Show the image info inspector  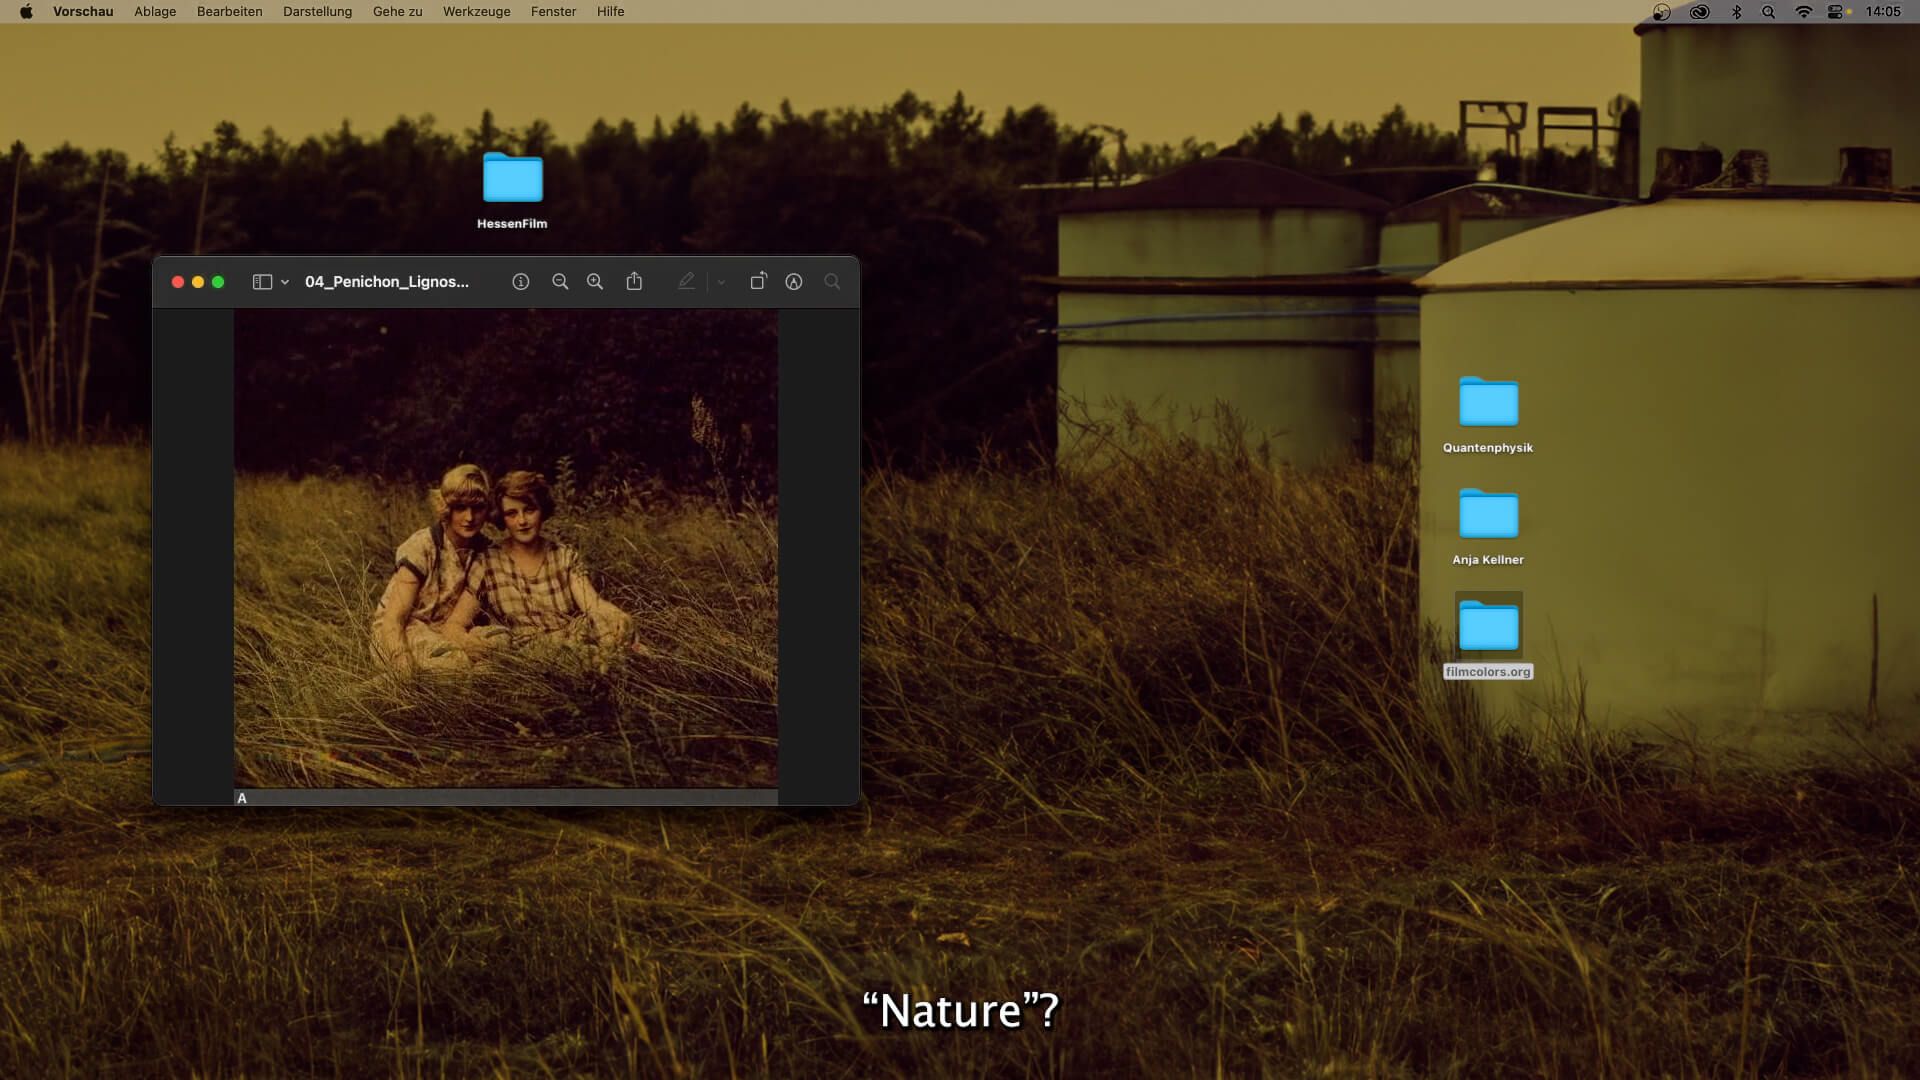[x=521, y=282]
